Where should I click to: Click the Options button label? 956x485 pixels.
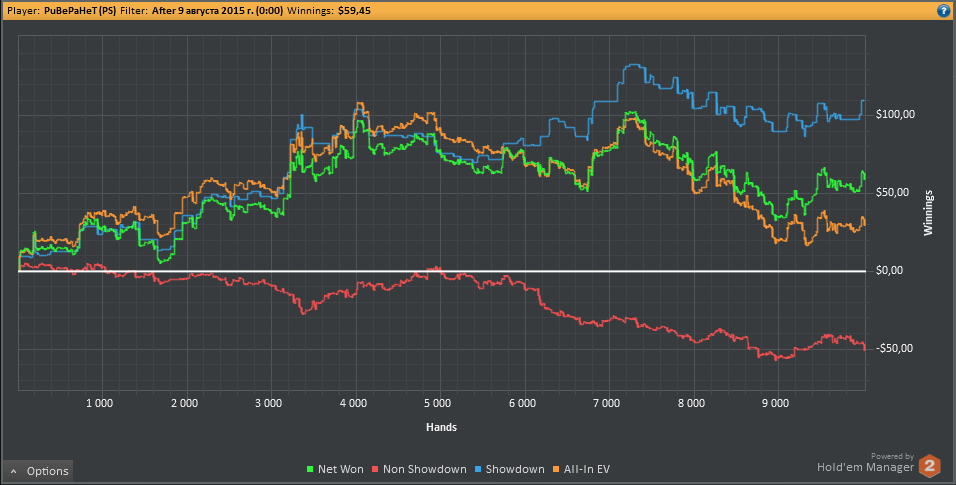pos(47,471)
